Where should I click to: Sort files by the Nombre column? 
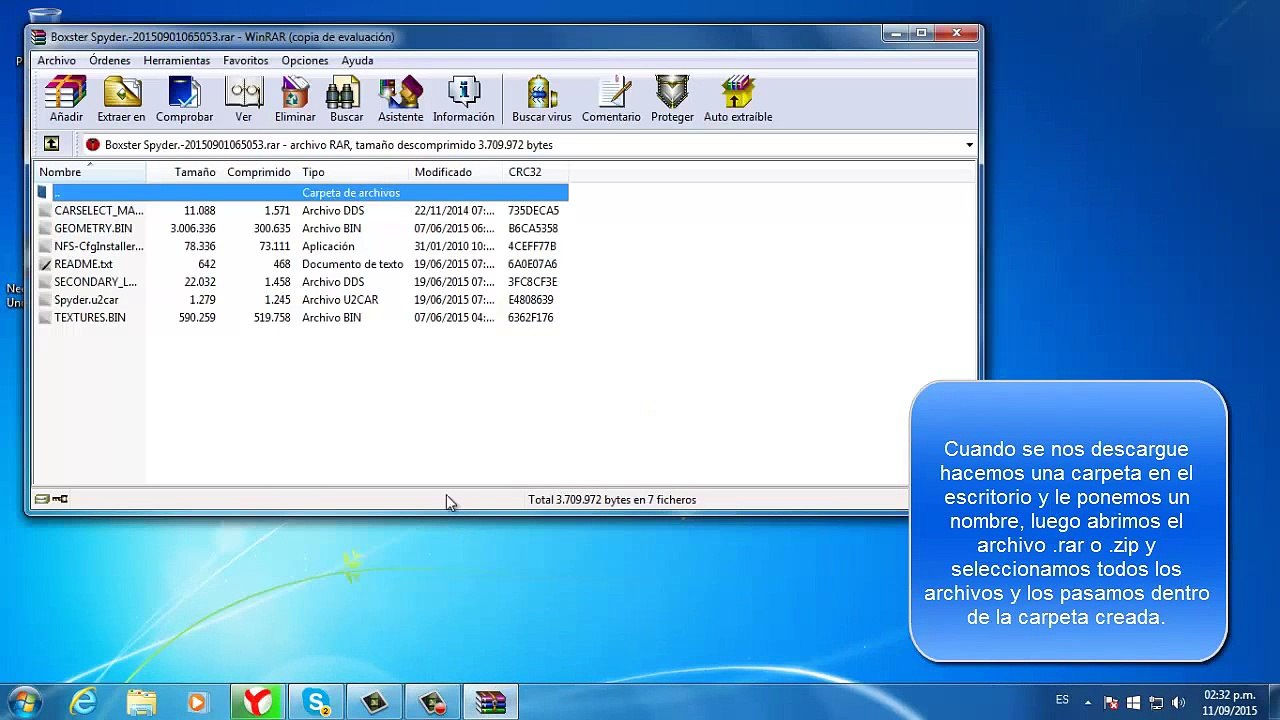click(90, 172)
